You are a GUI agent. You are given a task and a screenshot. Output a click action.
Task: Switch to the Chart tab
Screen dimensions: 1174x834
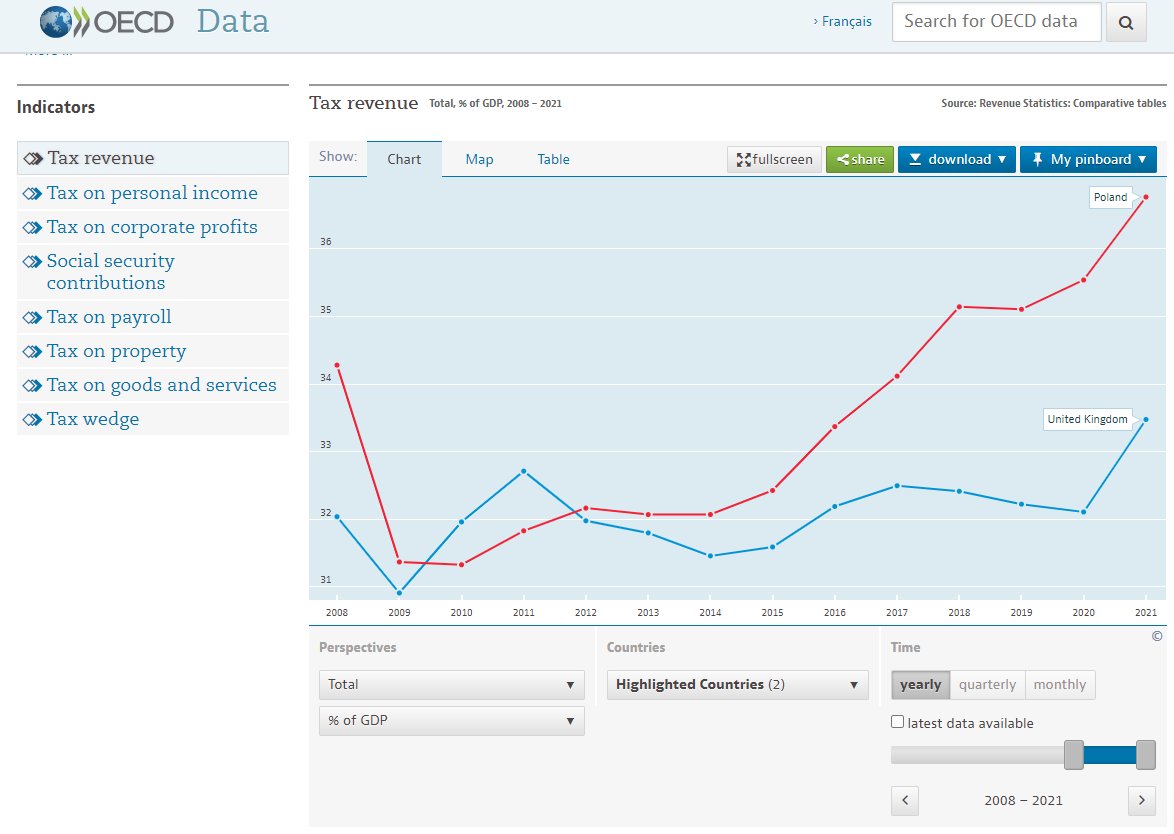[x=404, y=159]
